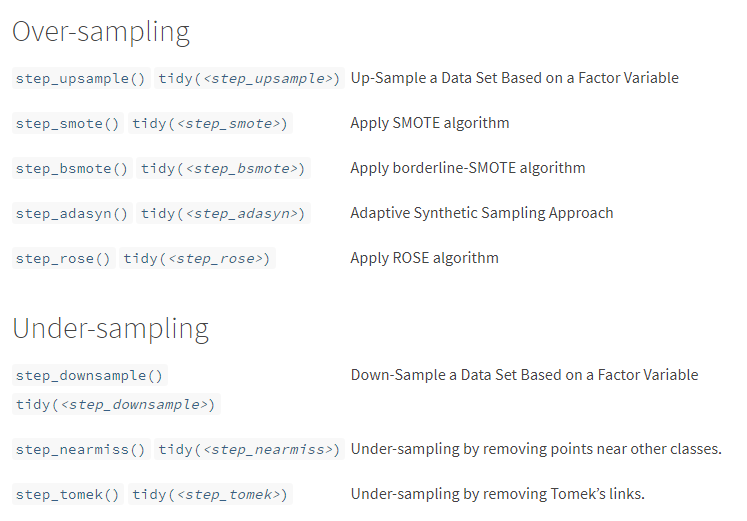
Task: Click 'Apply borderline-SMOTE algorithm' description text
Action: (467, 168)
